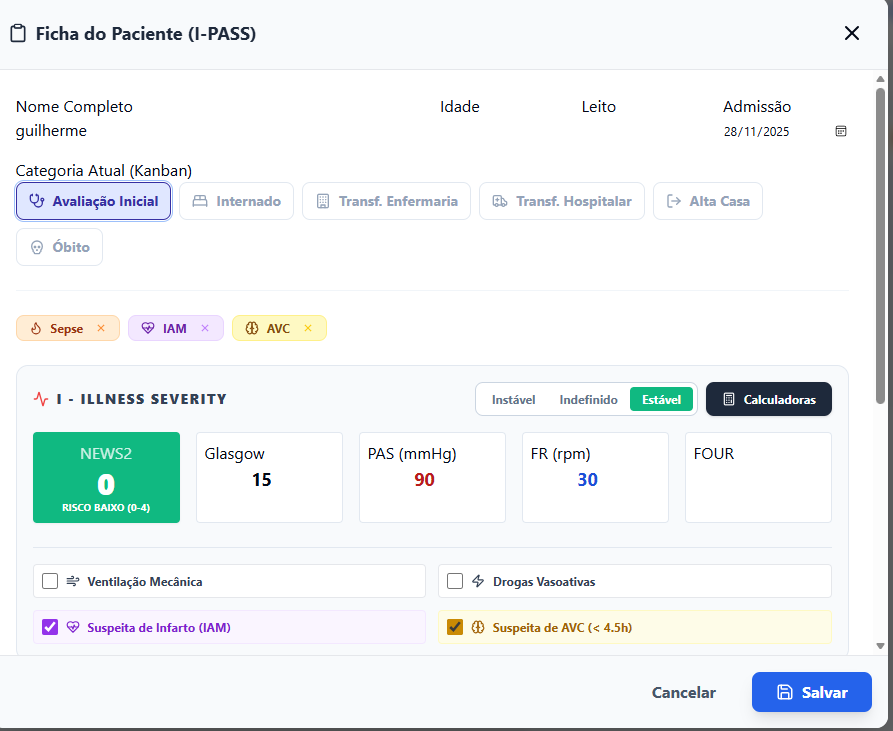This screenshot has width=893, height=731.
Task: Choose Alta Casa category
Action: 708,201
